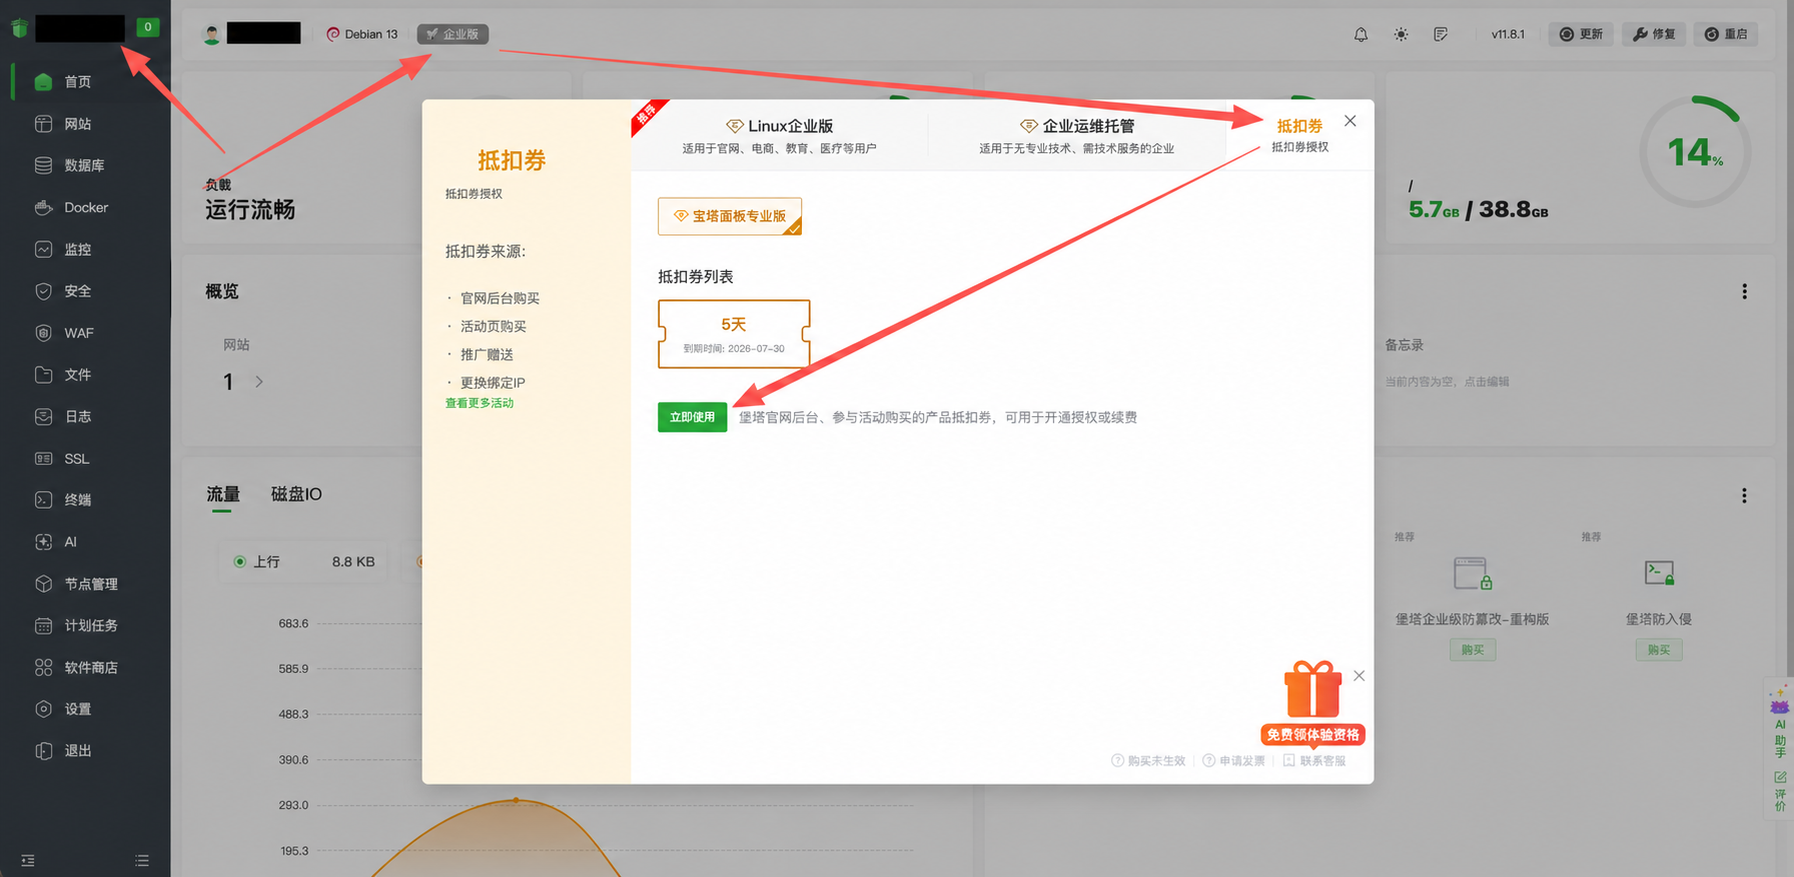Click the 堡塔企业级防篡改 plugin icon
The image size is (1794, 877).
pos(1472,574)
